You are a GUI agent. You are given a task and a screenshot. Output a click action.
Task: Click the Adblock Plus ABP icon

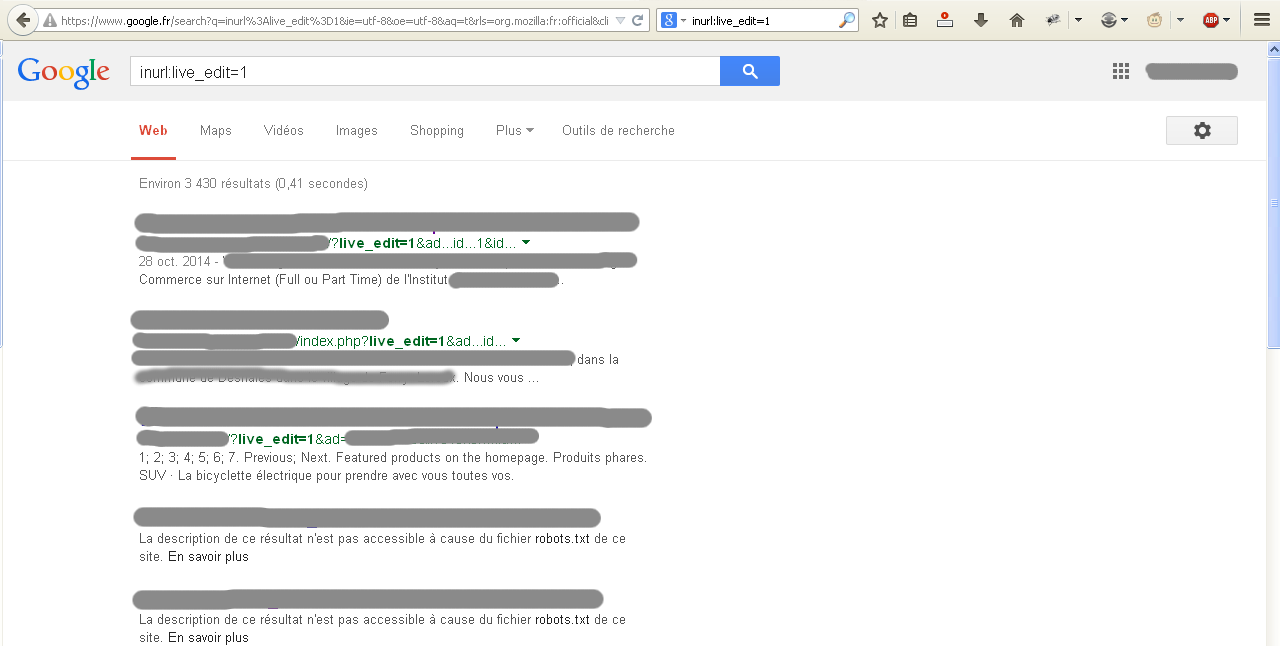click(1211, 20)
